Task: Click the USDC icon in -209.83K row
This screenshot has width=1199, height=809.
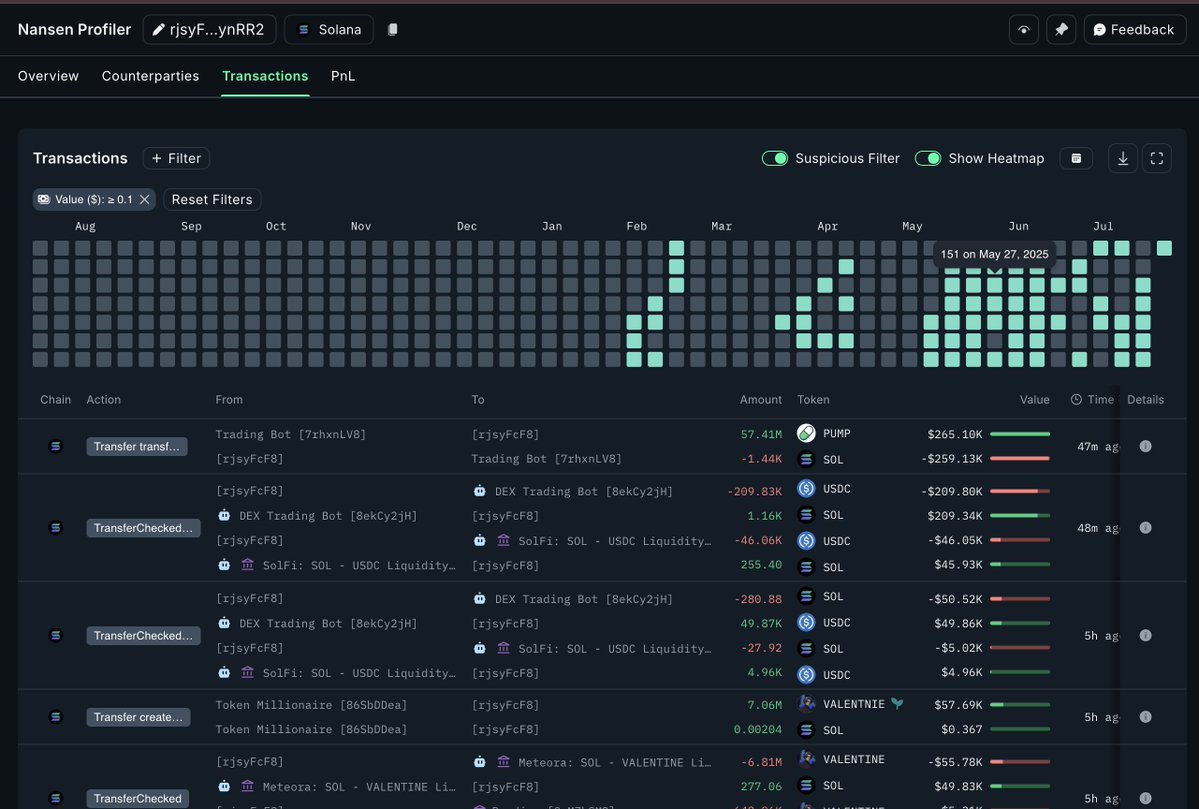Action: (x=806, y=489)
